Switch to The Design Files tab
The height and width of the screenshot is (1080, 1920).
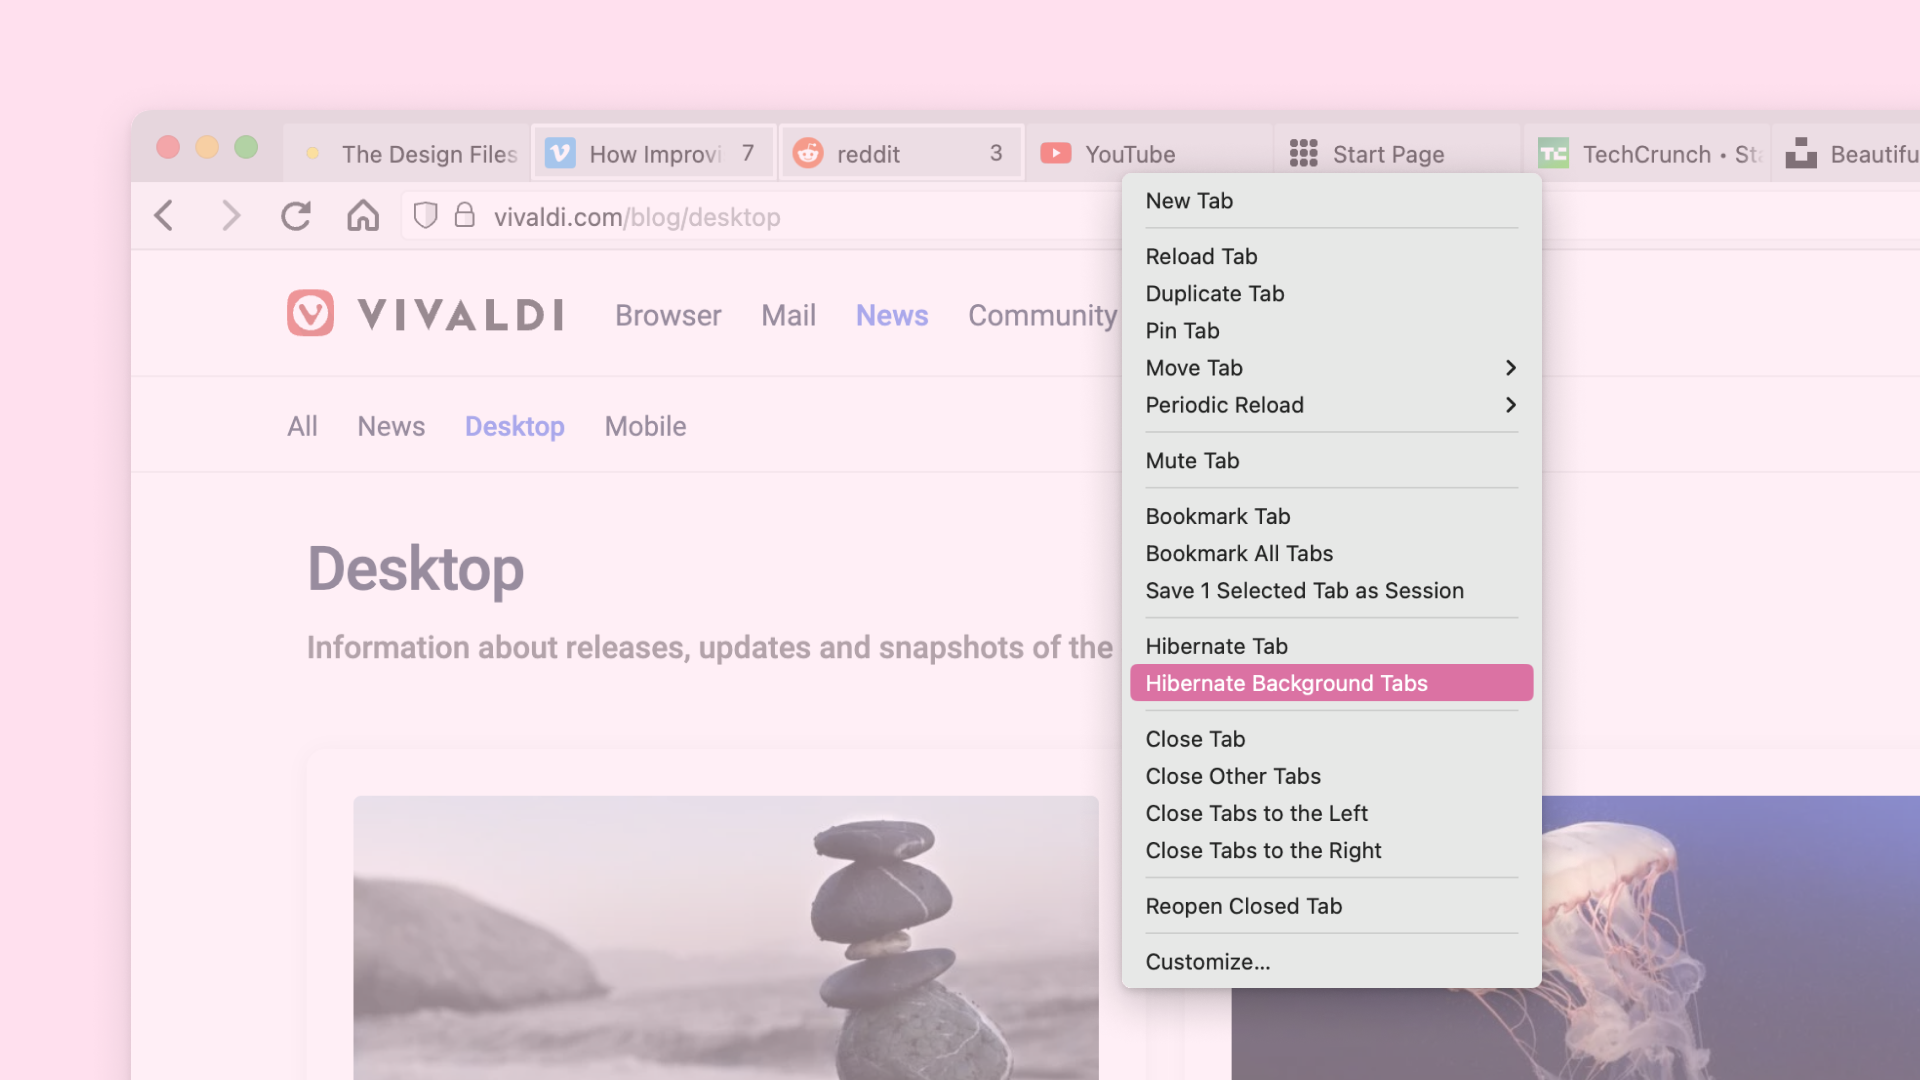pos(406,153)
